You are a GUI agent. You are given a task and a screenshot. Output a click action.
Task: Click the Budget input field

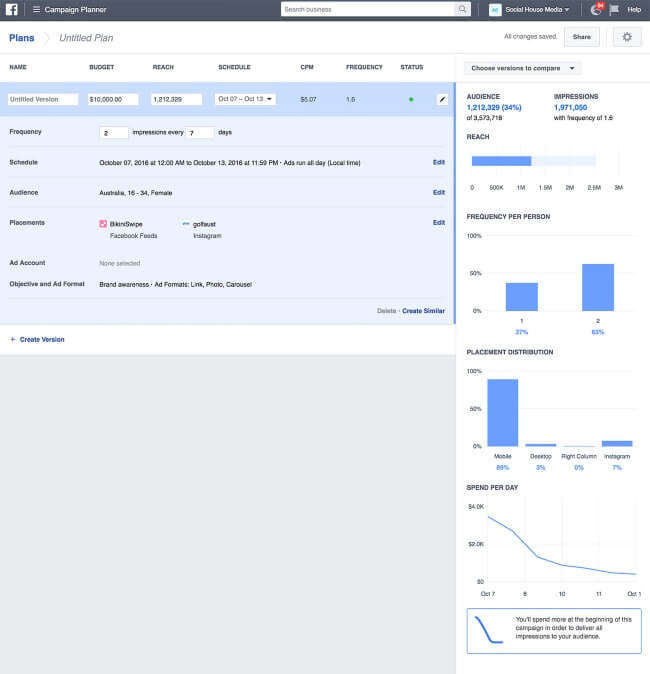(x=113, y=99)
